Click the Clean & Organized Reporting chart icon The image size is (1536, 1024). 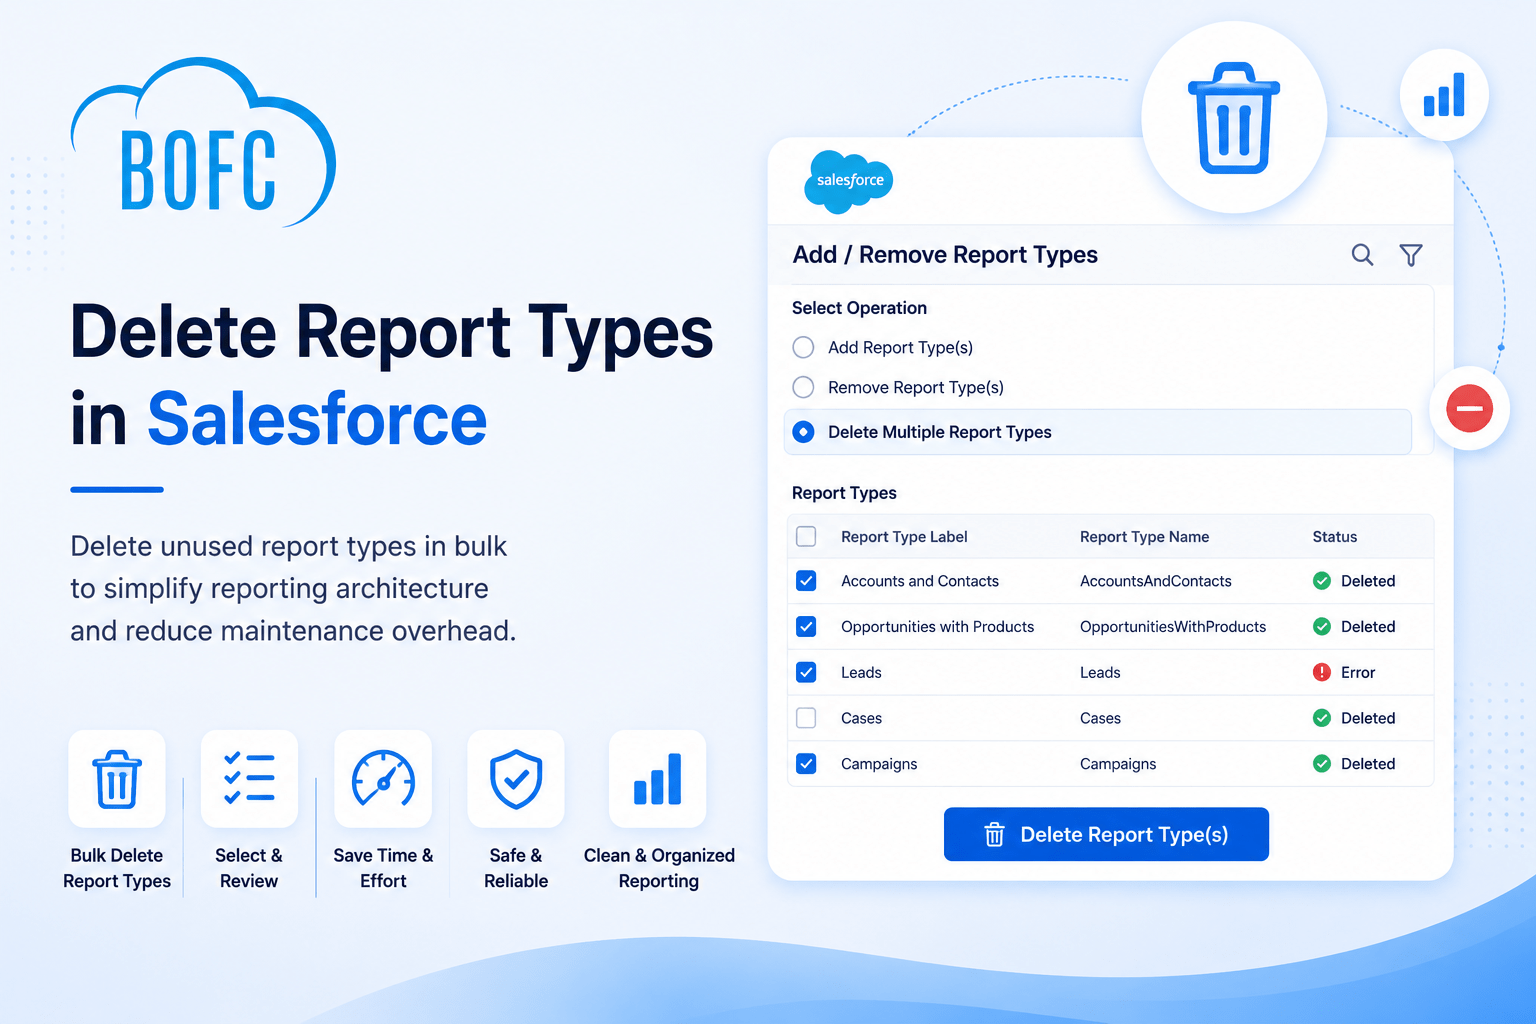[658, 779]
